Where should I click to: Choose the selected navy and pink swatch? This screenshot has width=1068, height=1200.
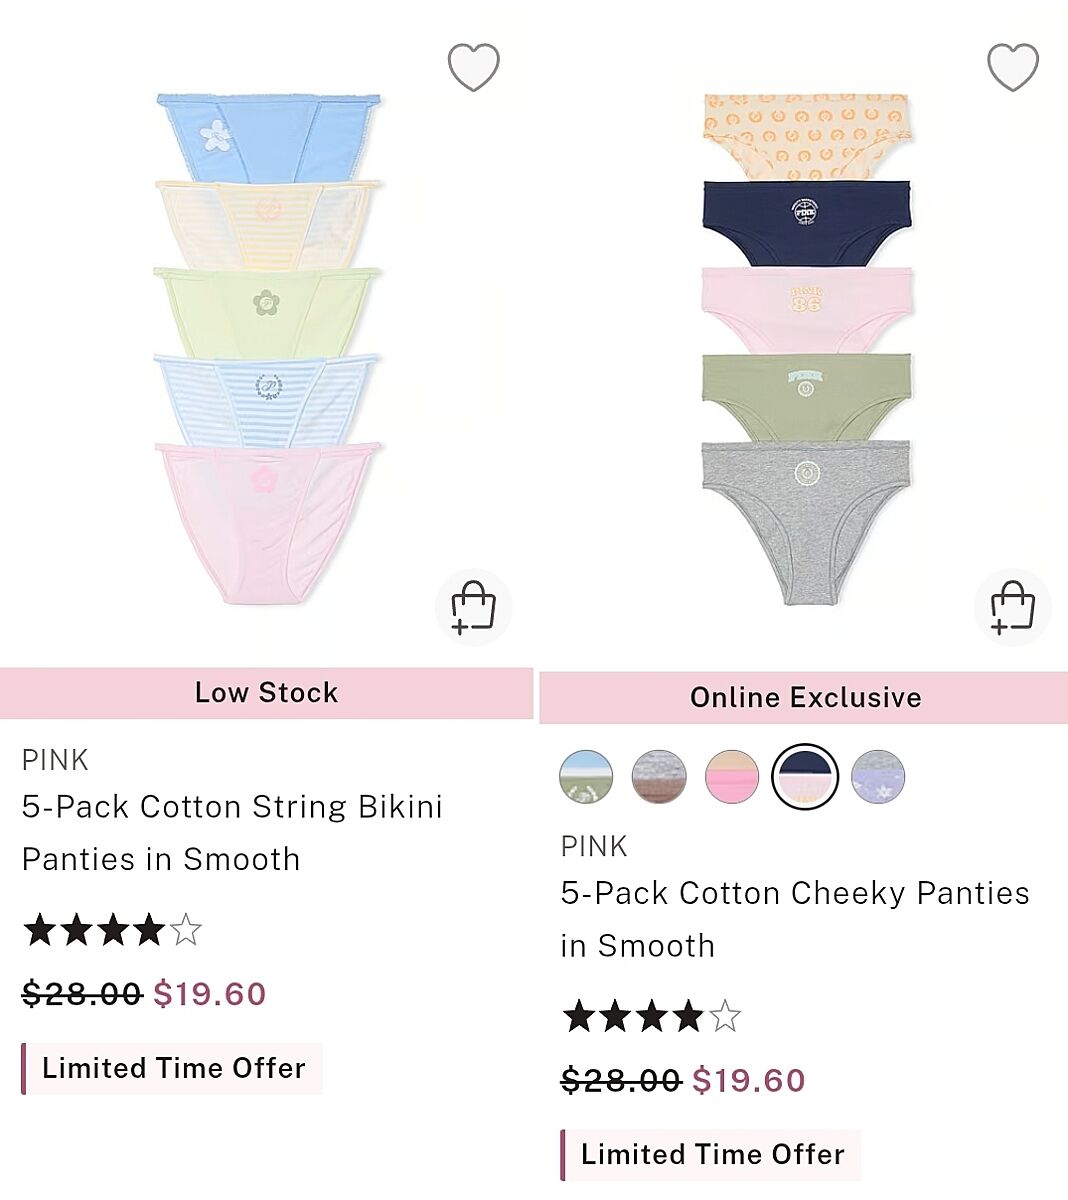click(x=805, y=777)
